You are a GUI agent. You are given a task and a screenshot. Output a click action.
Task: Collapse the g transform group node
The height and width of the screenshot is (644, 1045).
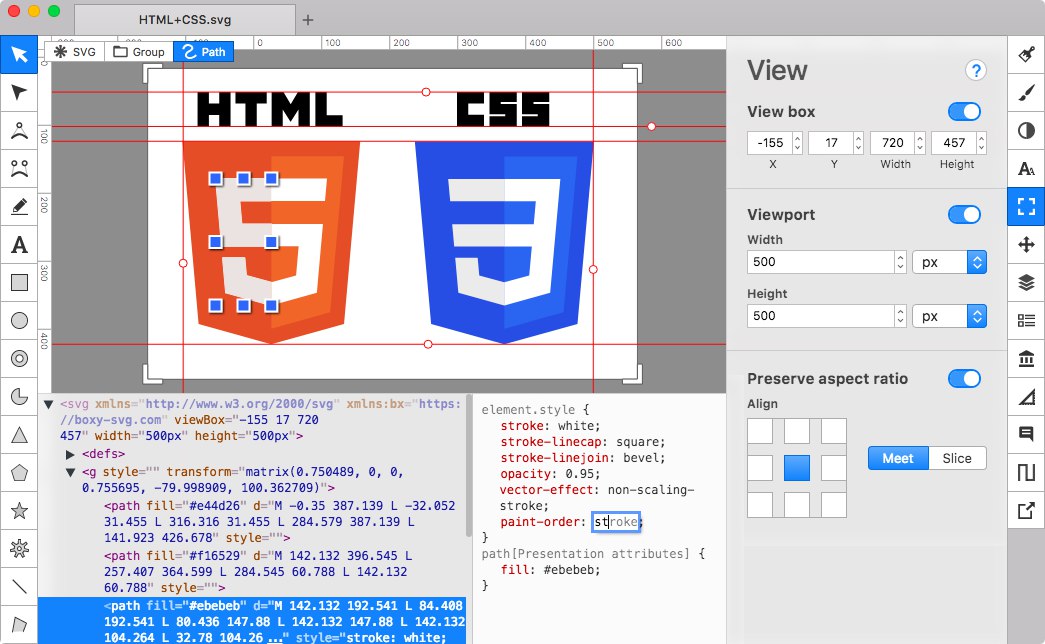click(x=70, y=472)
